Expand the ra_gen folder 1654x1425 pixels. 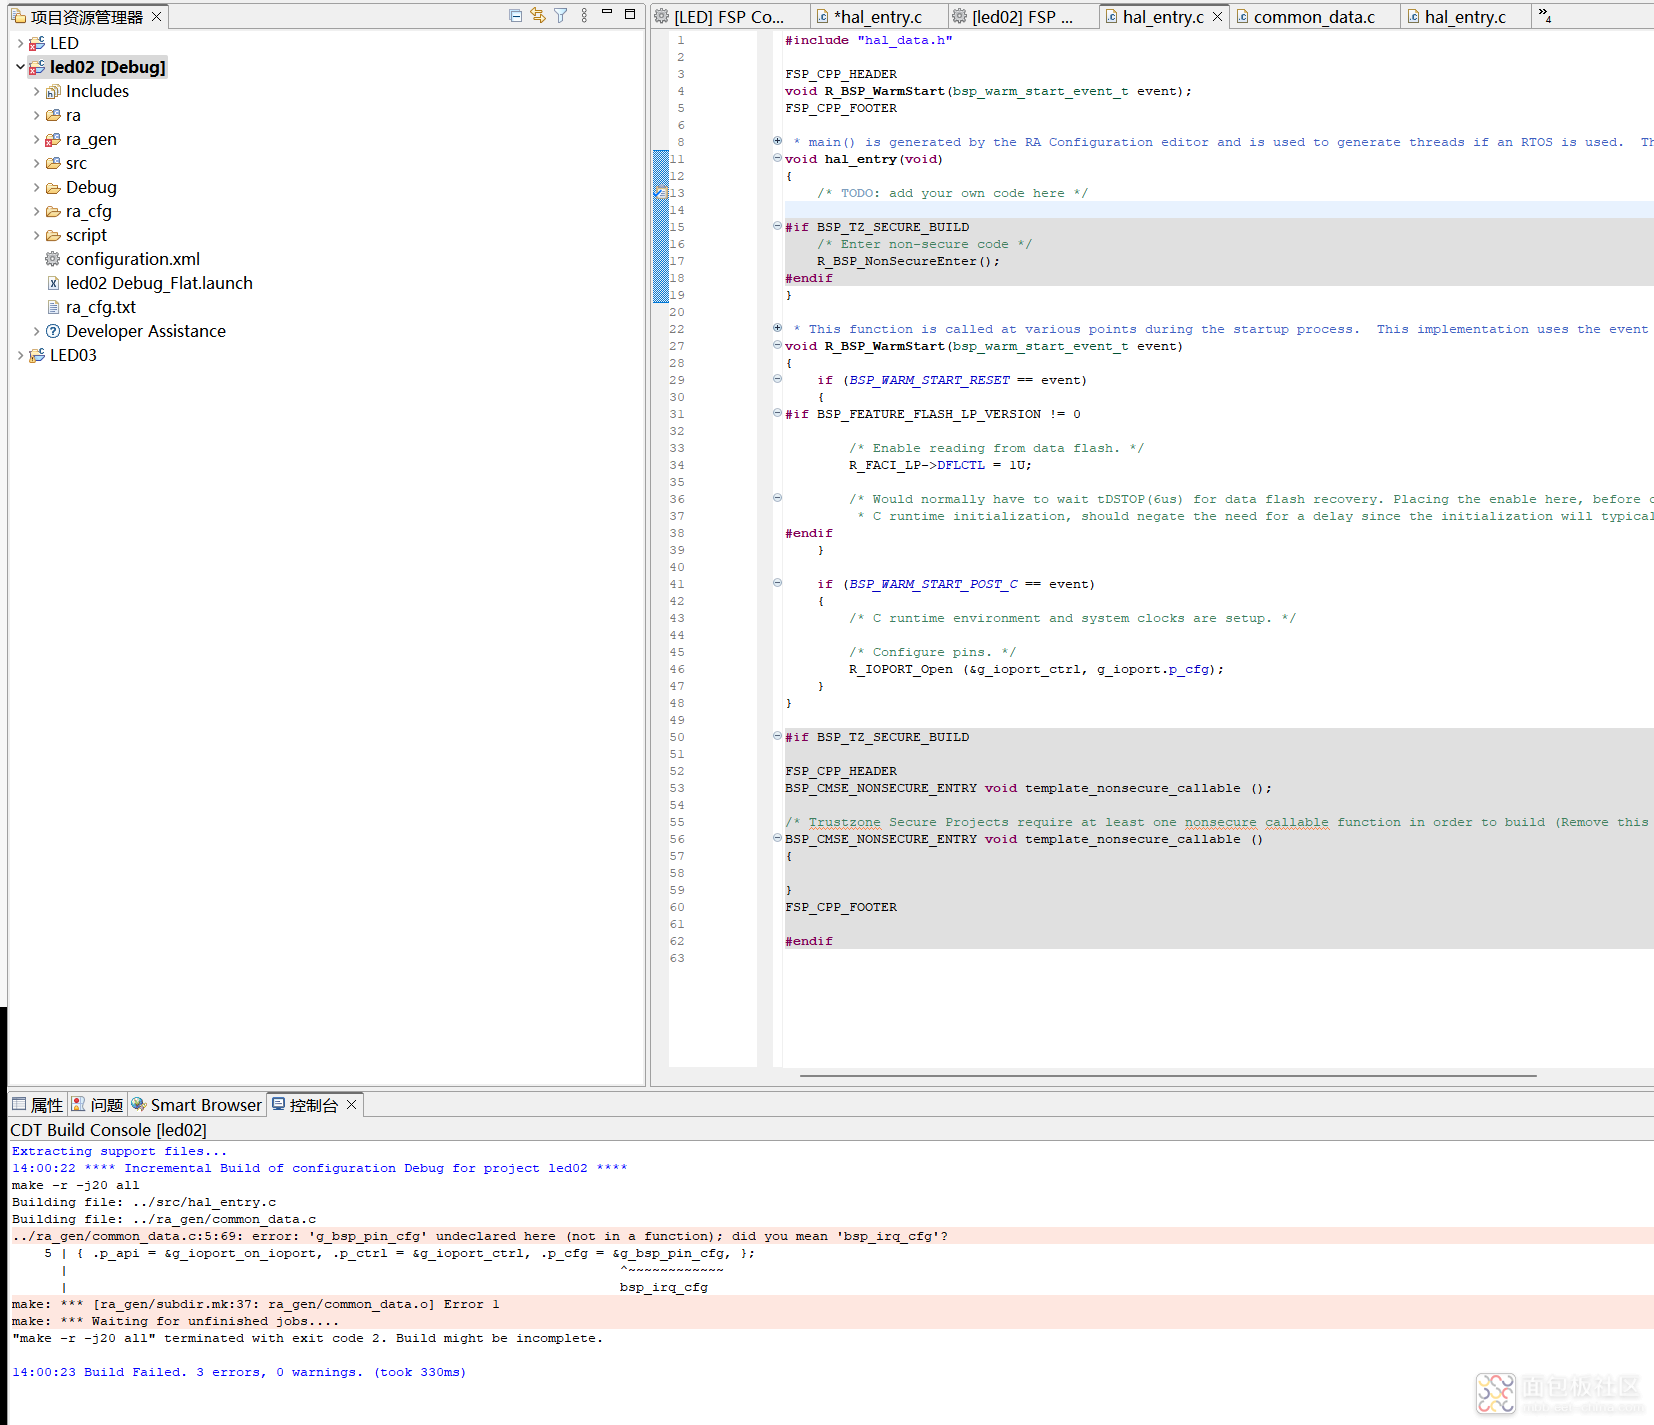click(36, 139)
